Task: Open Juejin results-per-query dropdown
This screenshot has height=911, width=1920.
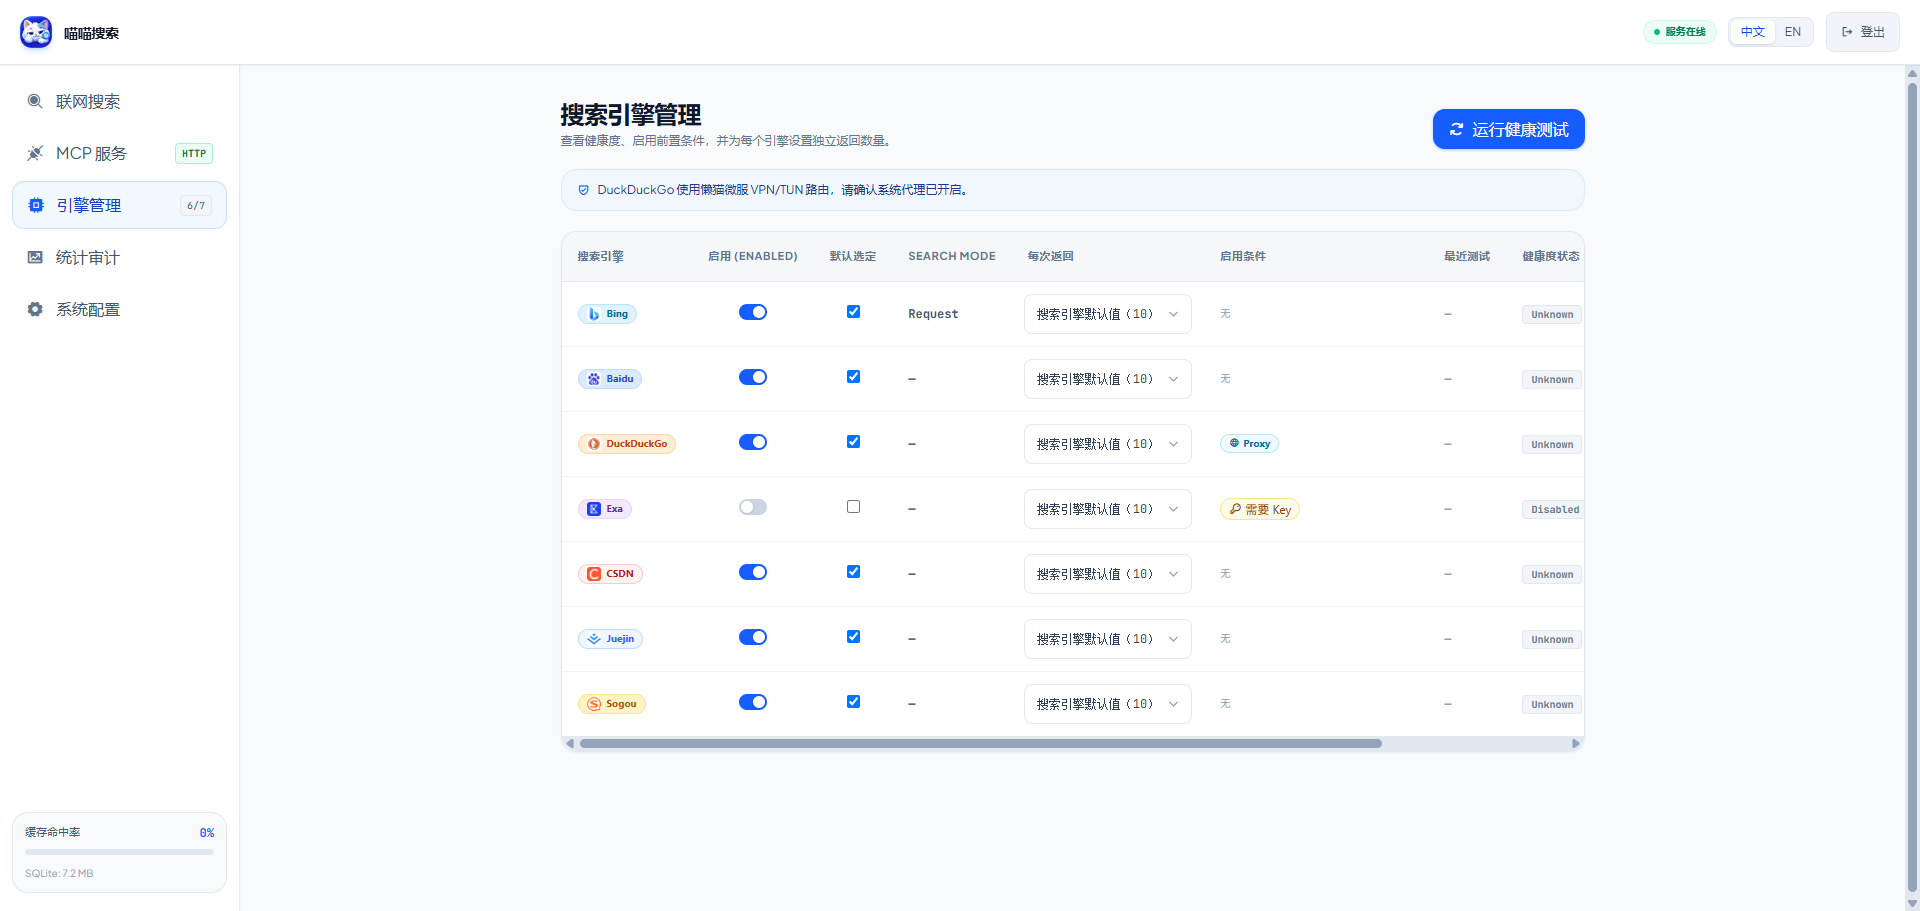Action: pyautogui.click(x=1108, y=639)
